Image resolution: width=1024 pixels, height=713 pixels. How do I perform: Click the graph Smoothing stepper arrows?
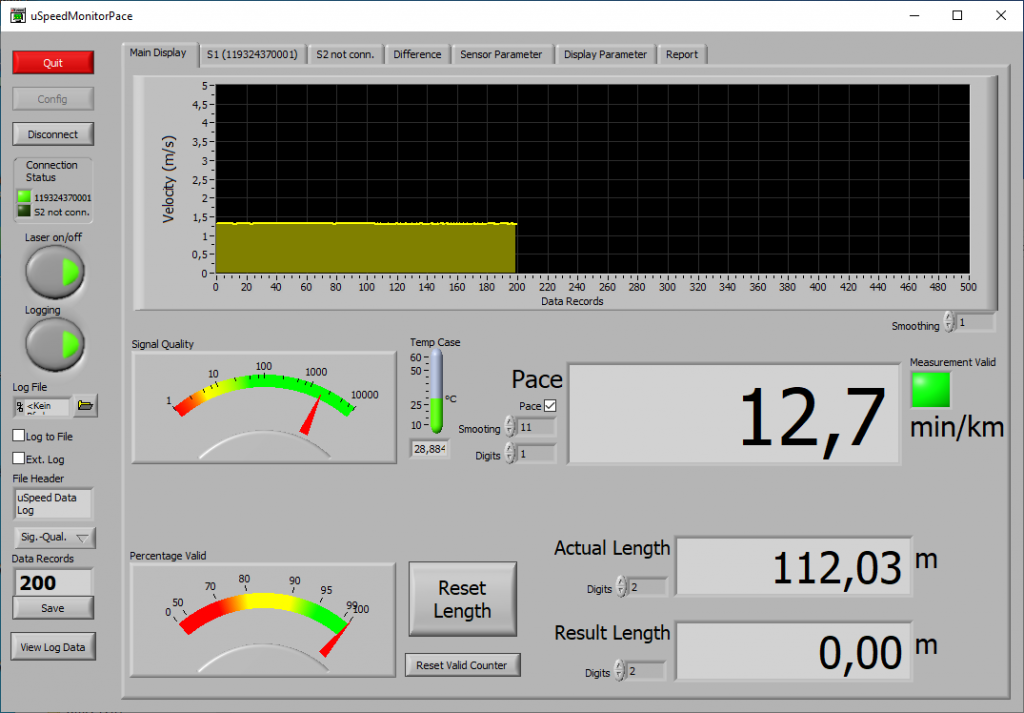[948, 324]
